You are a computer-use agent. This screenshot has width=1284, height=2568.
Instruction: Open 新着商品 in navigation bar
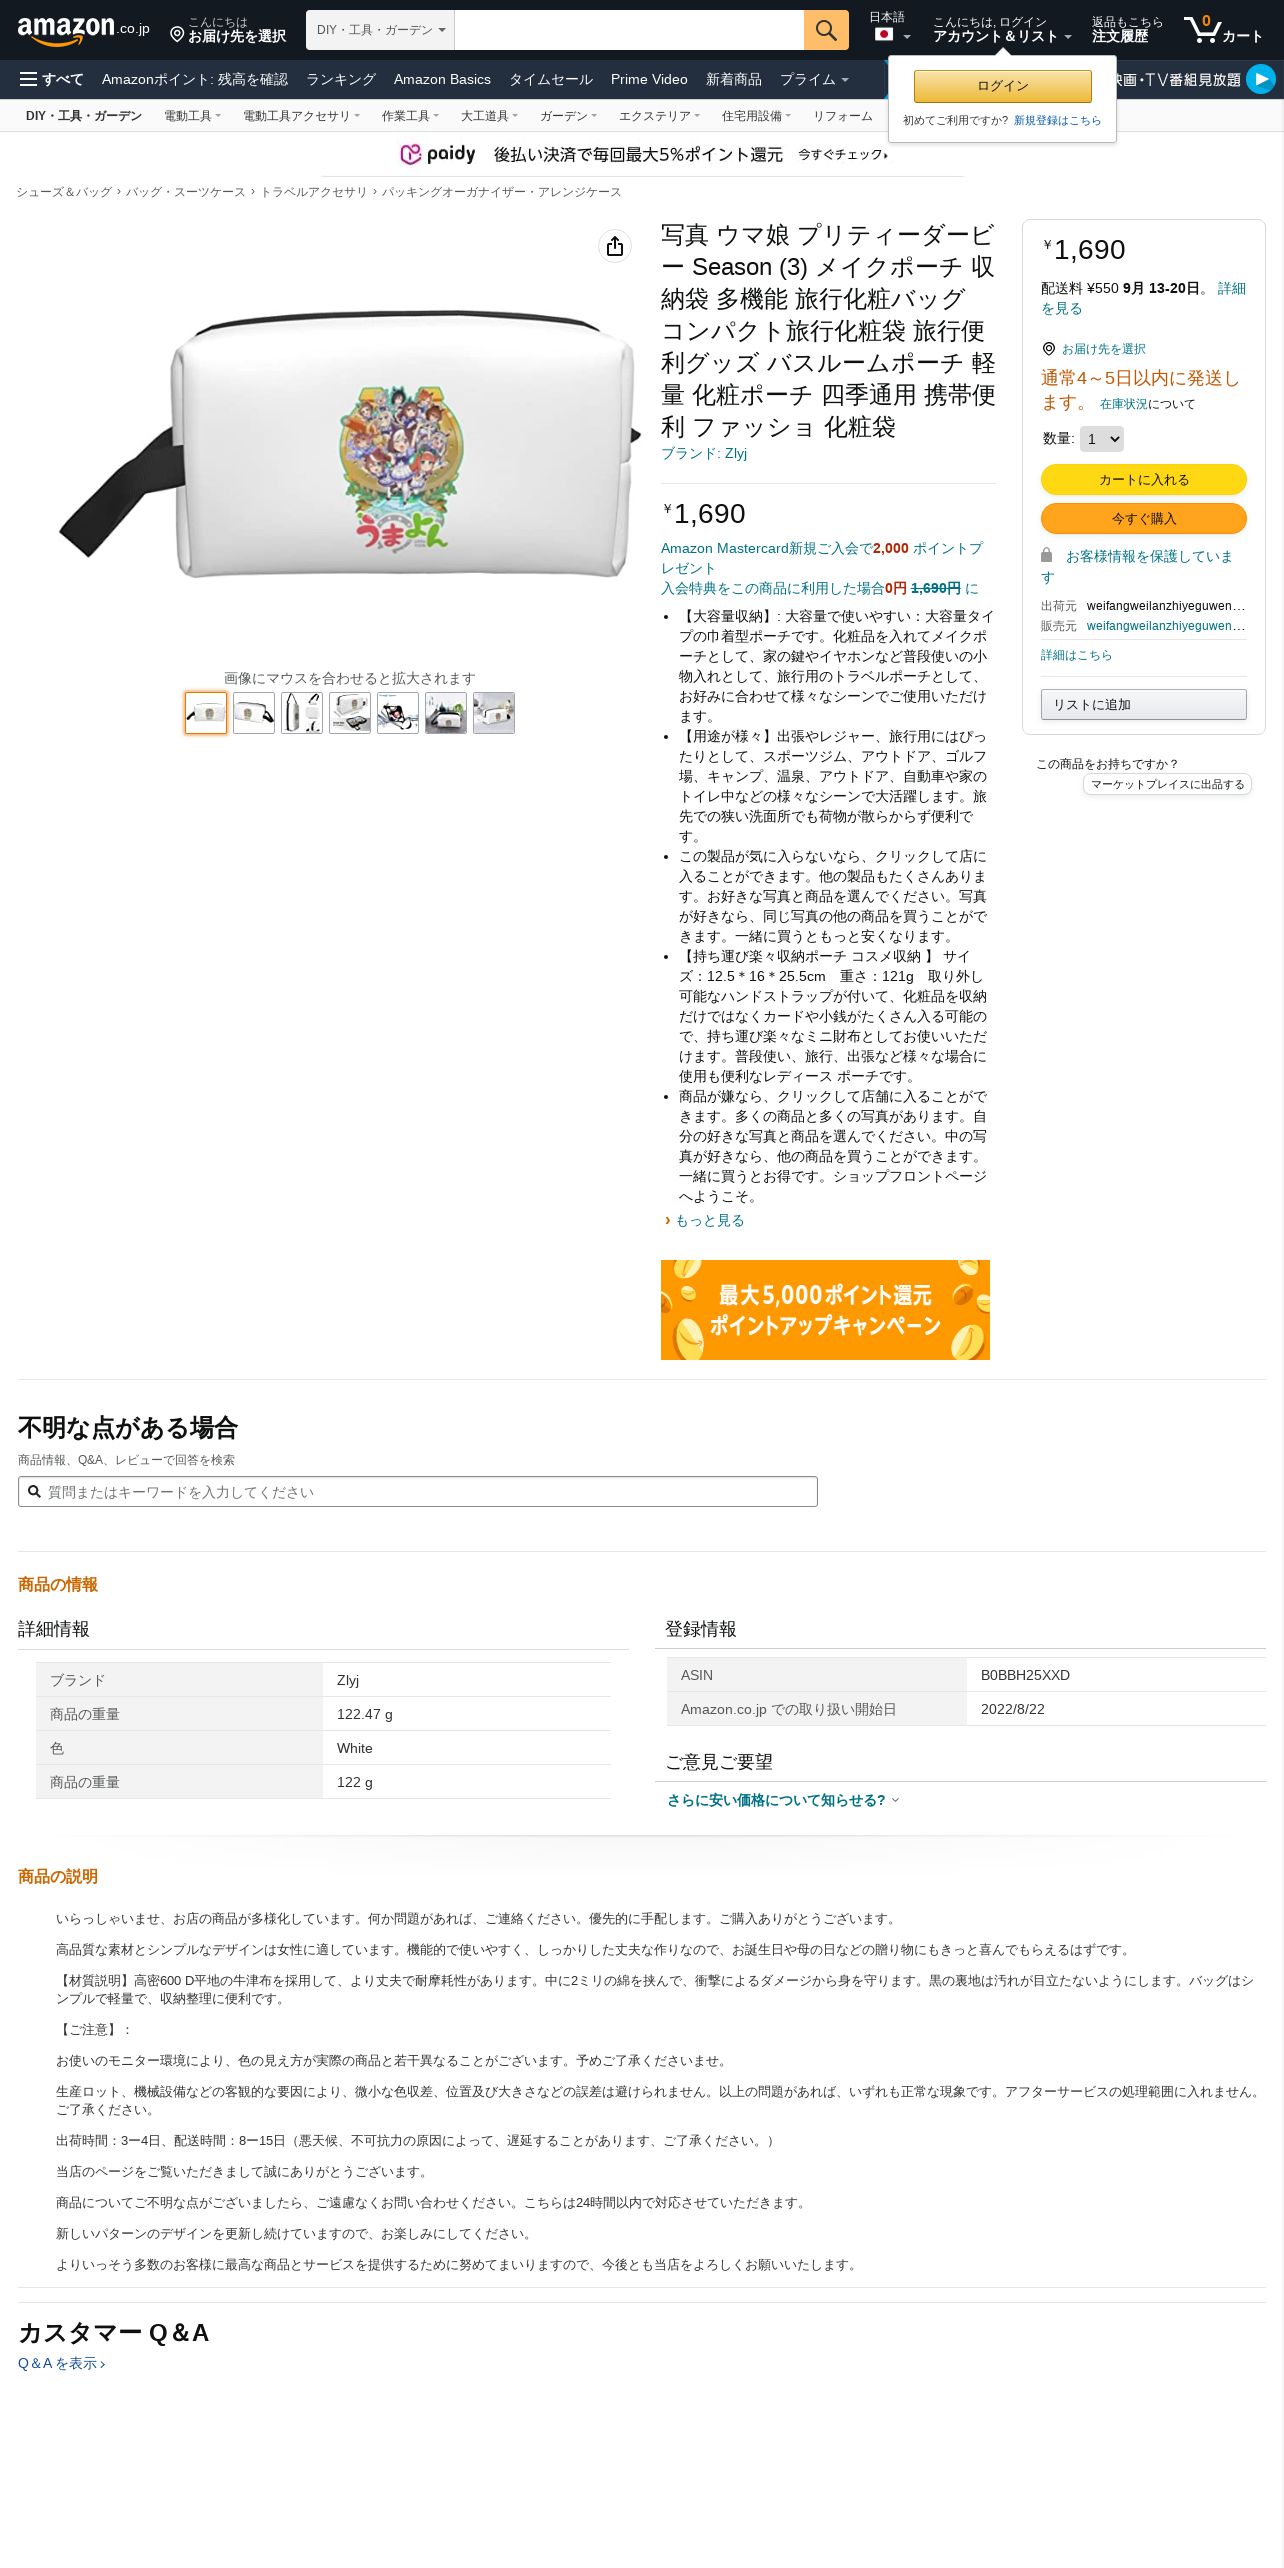pyautogui.click(x=734, y=79)
